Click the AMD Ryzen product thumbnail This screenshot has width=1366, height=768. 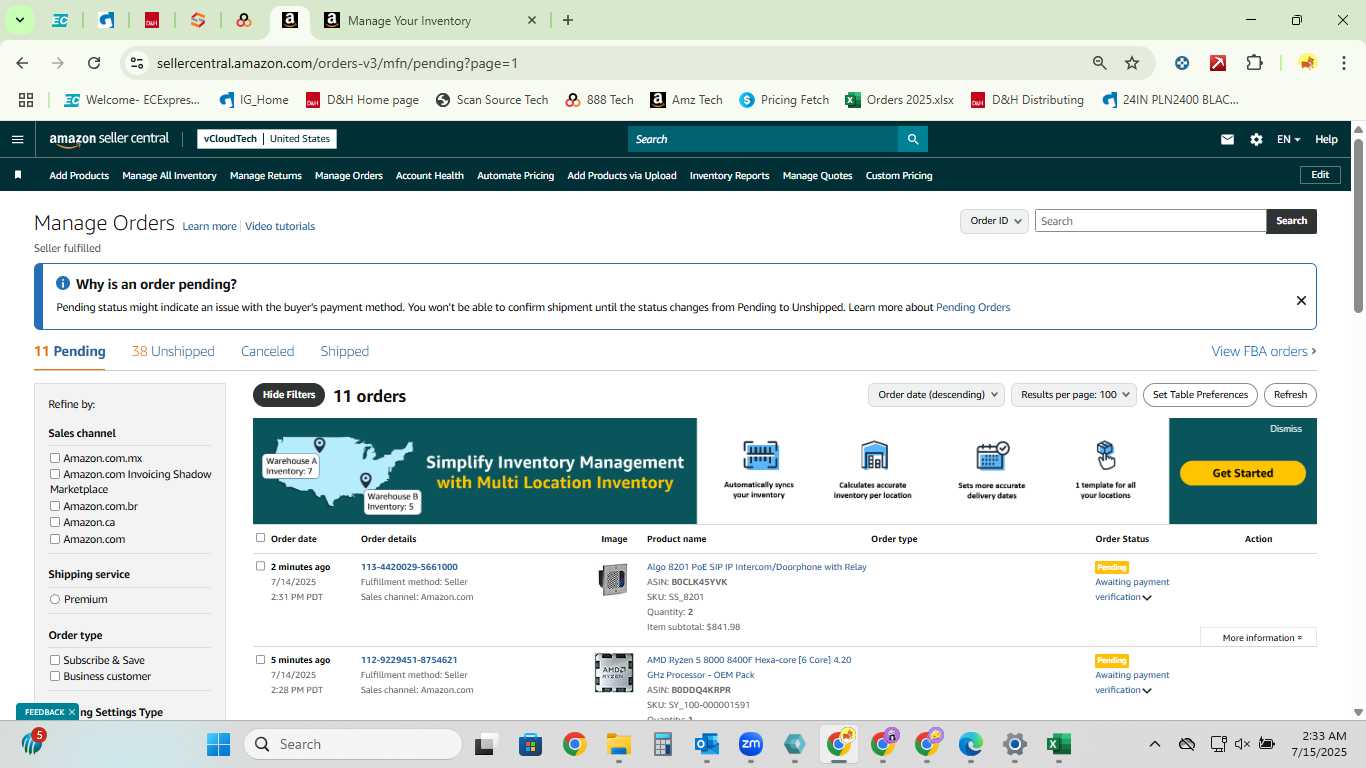point(613,673)
